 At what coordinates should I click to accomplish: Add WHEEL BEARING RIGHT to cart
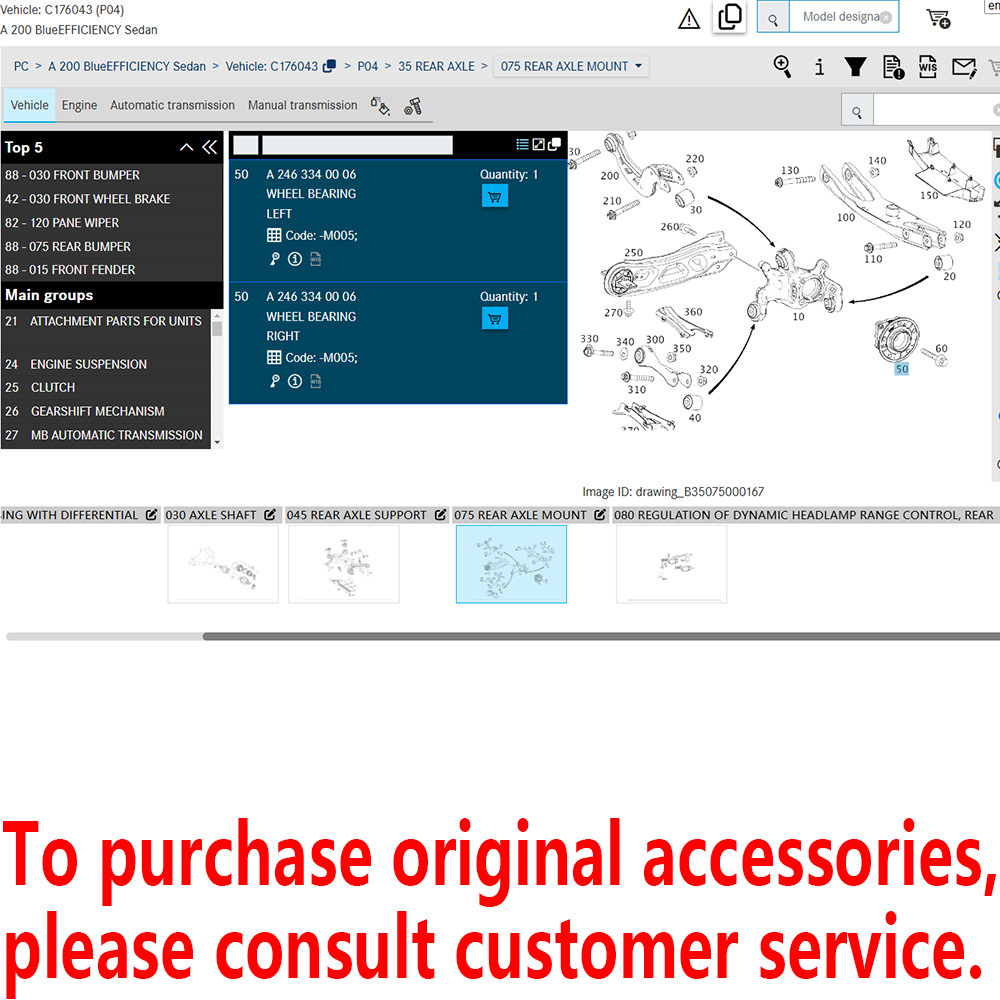click(494, 319)
